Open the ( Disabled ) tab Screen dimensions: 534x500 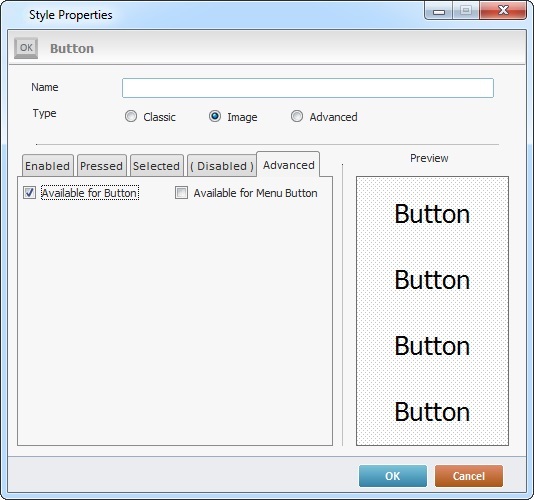(x=222, y=166)
